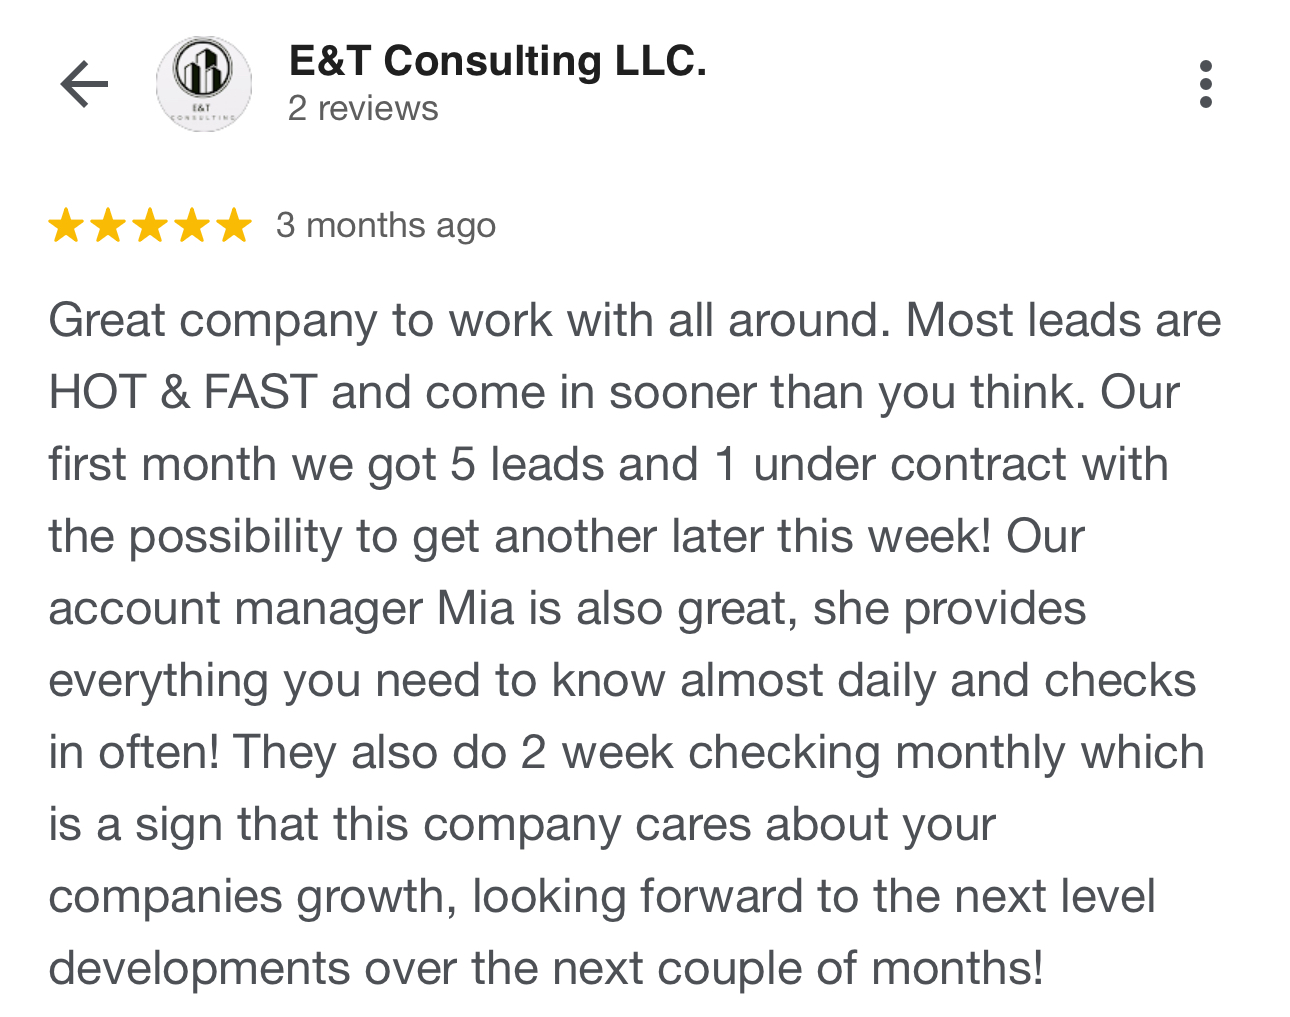The image size is (1290, 1017).
Task: Open the E&T Consulting LLC. profile name
Action: [498, 62]
